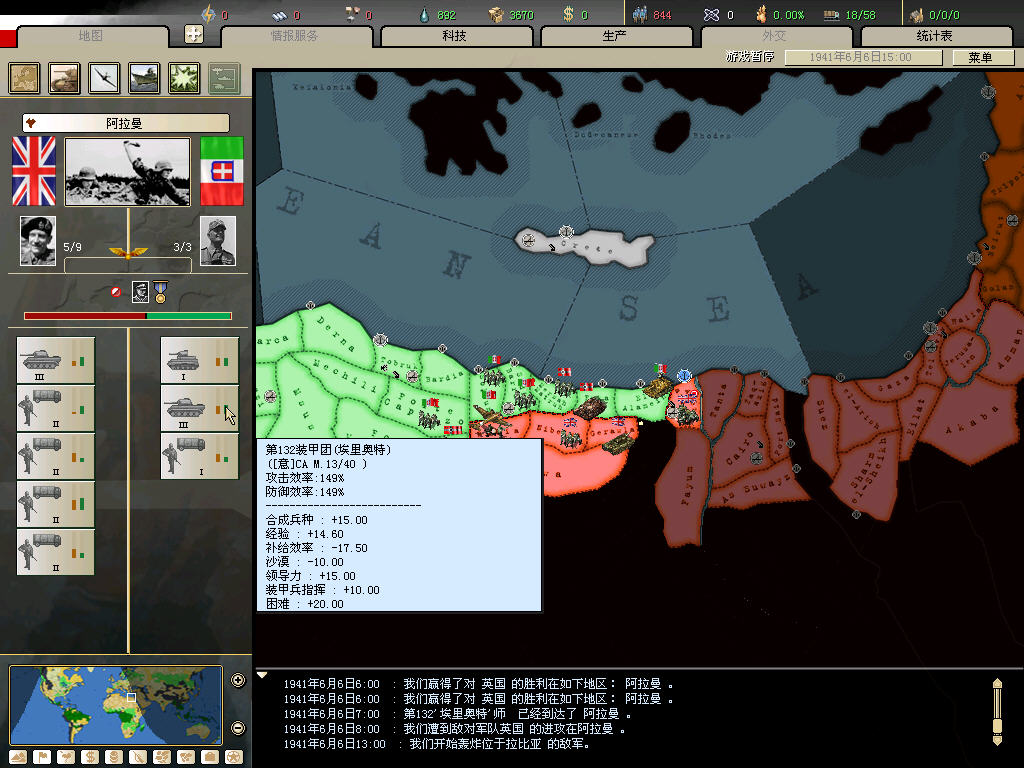
Task: Click the Italian flag in battle panel
Action: [222, 171]
